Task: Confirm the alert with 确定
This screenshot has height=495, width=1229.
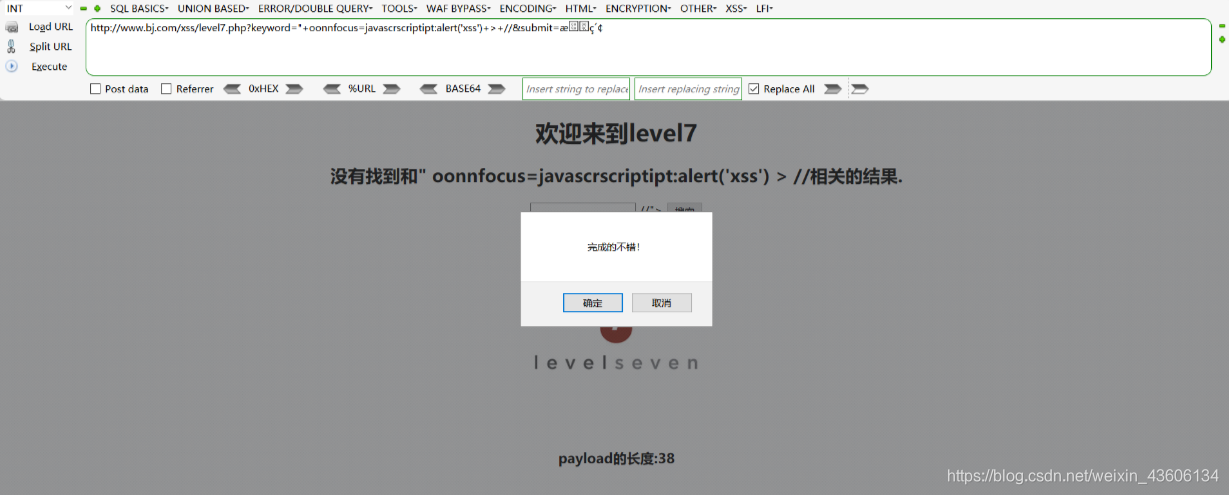Action: pyautogui.click(x=593, y=303)
